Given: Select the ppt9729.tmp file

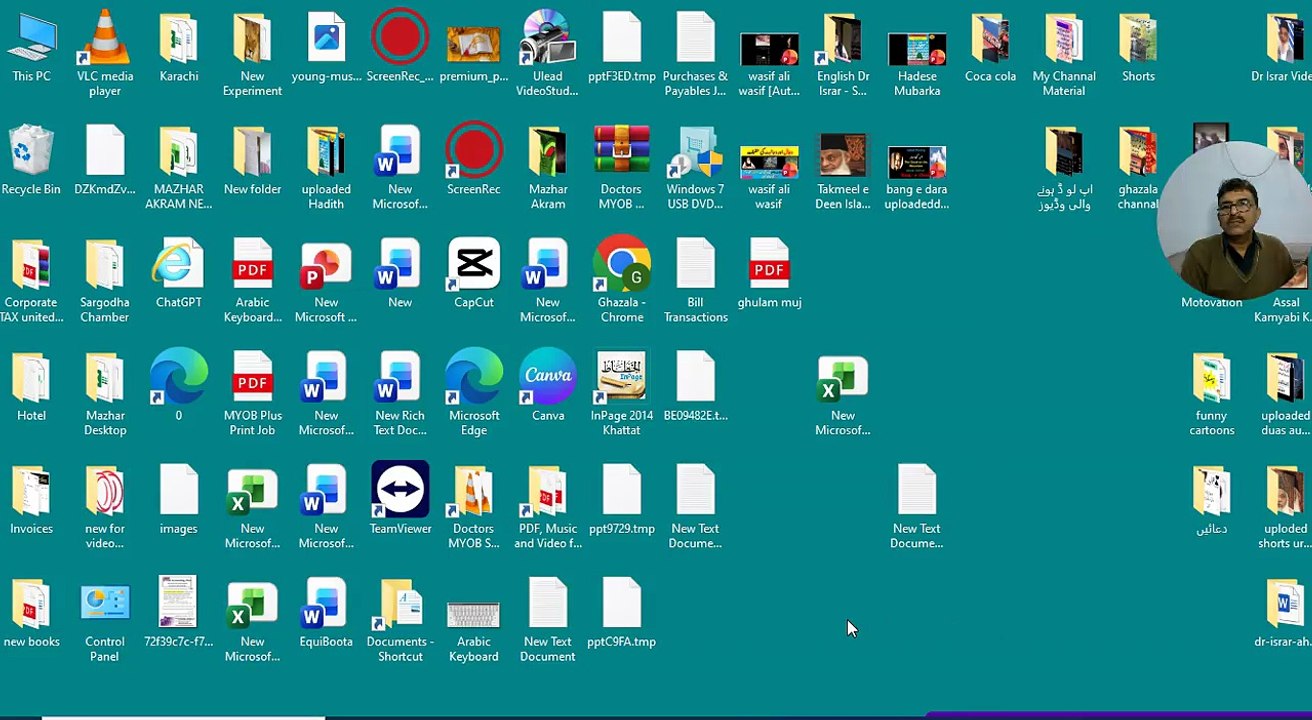Looking at the screenshot, I should coord(622,500).
